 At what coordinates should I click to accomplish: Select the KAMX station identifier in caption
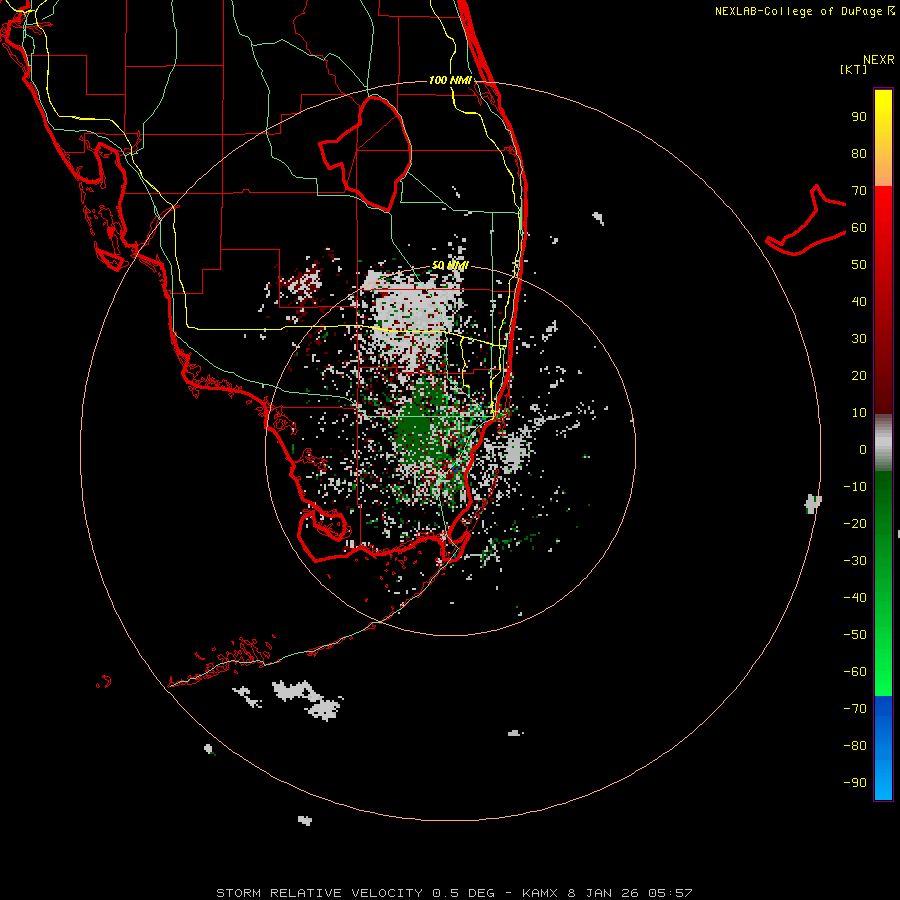coord(540,893)
